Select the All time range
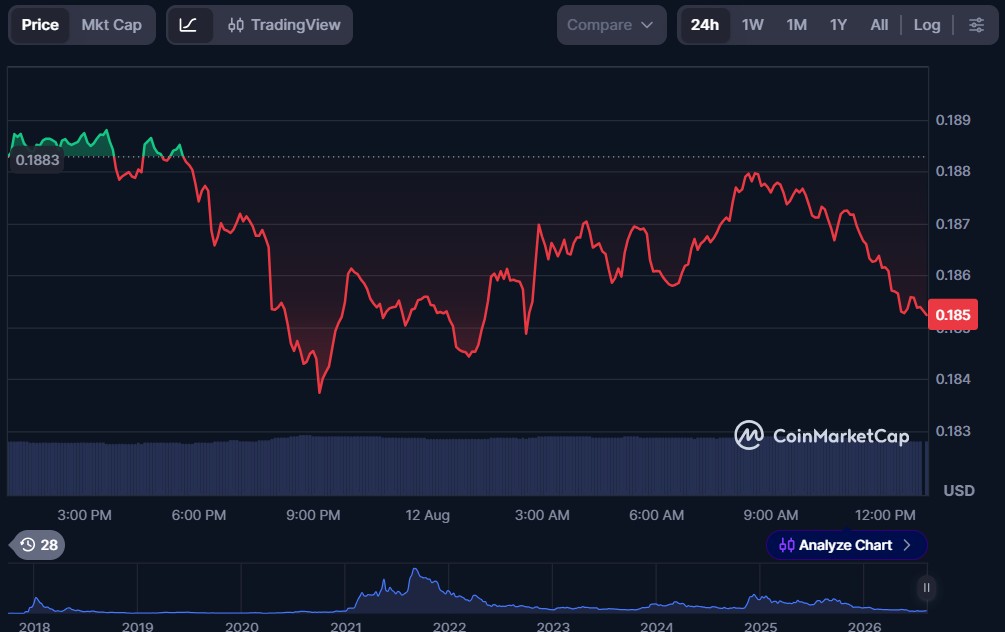 [879, 25]
